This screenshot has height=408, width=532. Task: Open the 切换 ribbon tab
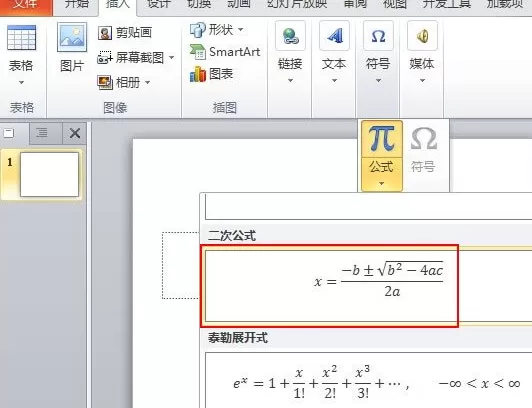[x=199, y=5]
